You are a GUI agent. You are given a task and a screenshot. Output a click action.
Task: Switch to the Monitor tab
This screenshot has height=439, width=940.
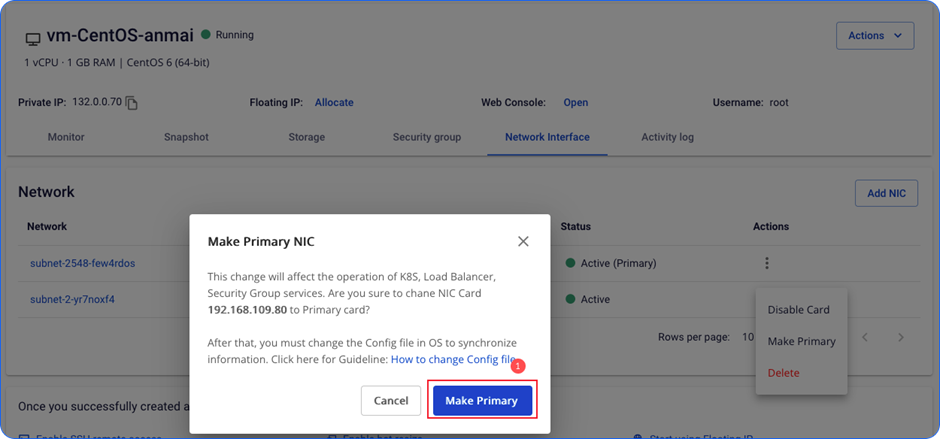click(x=66, y=137)
